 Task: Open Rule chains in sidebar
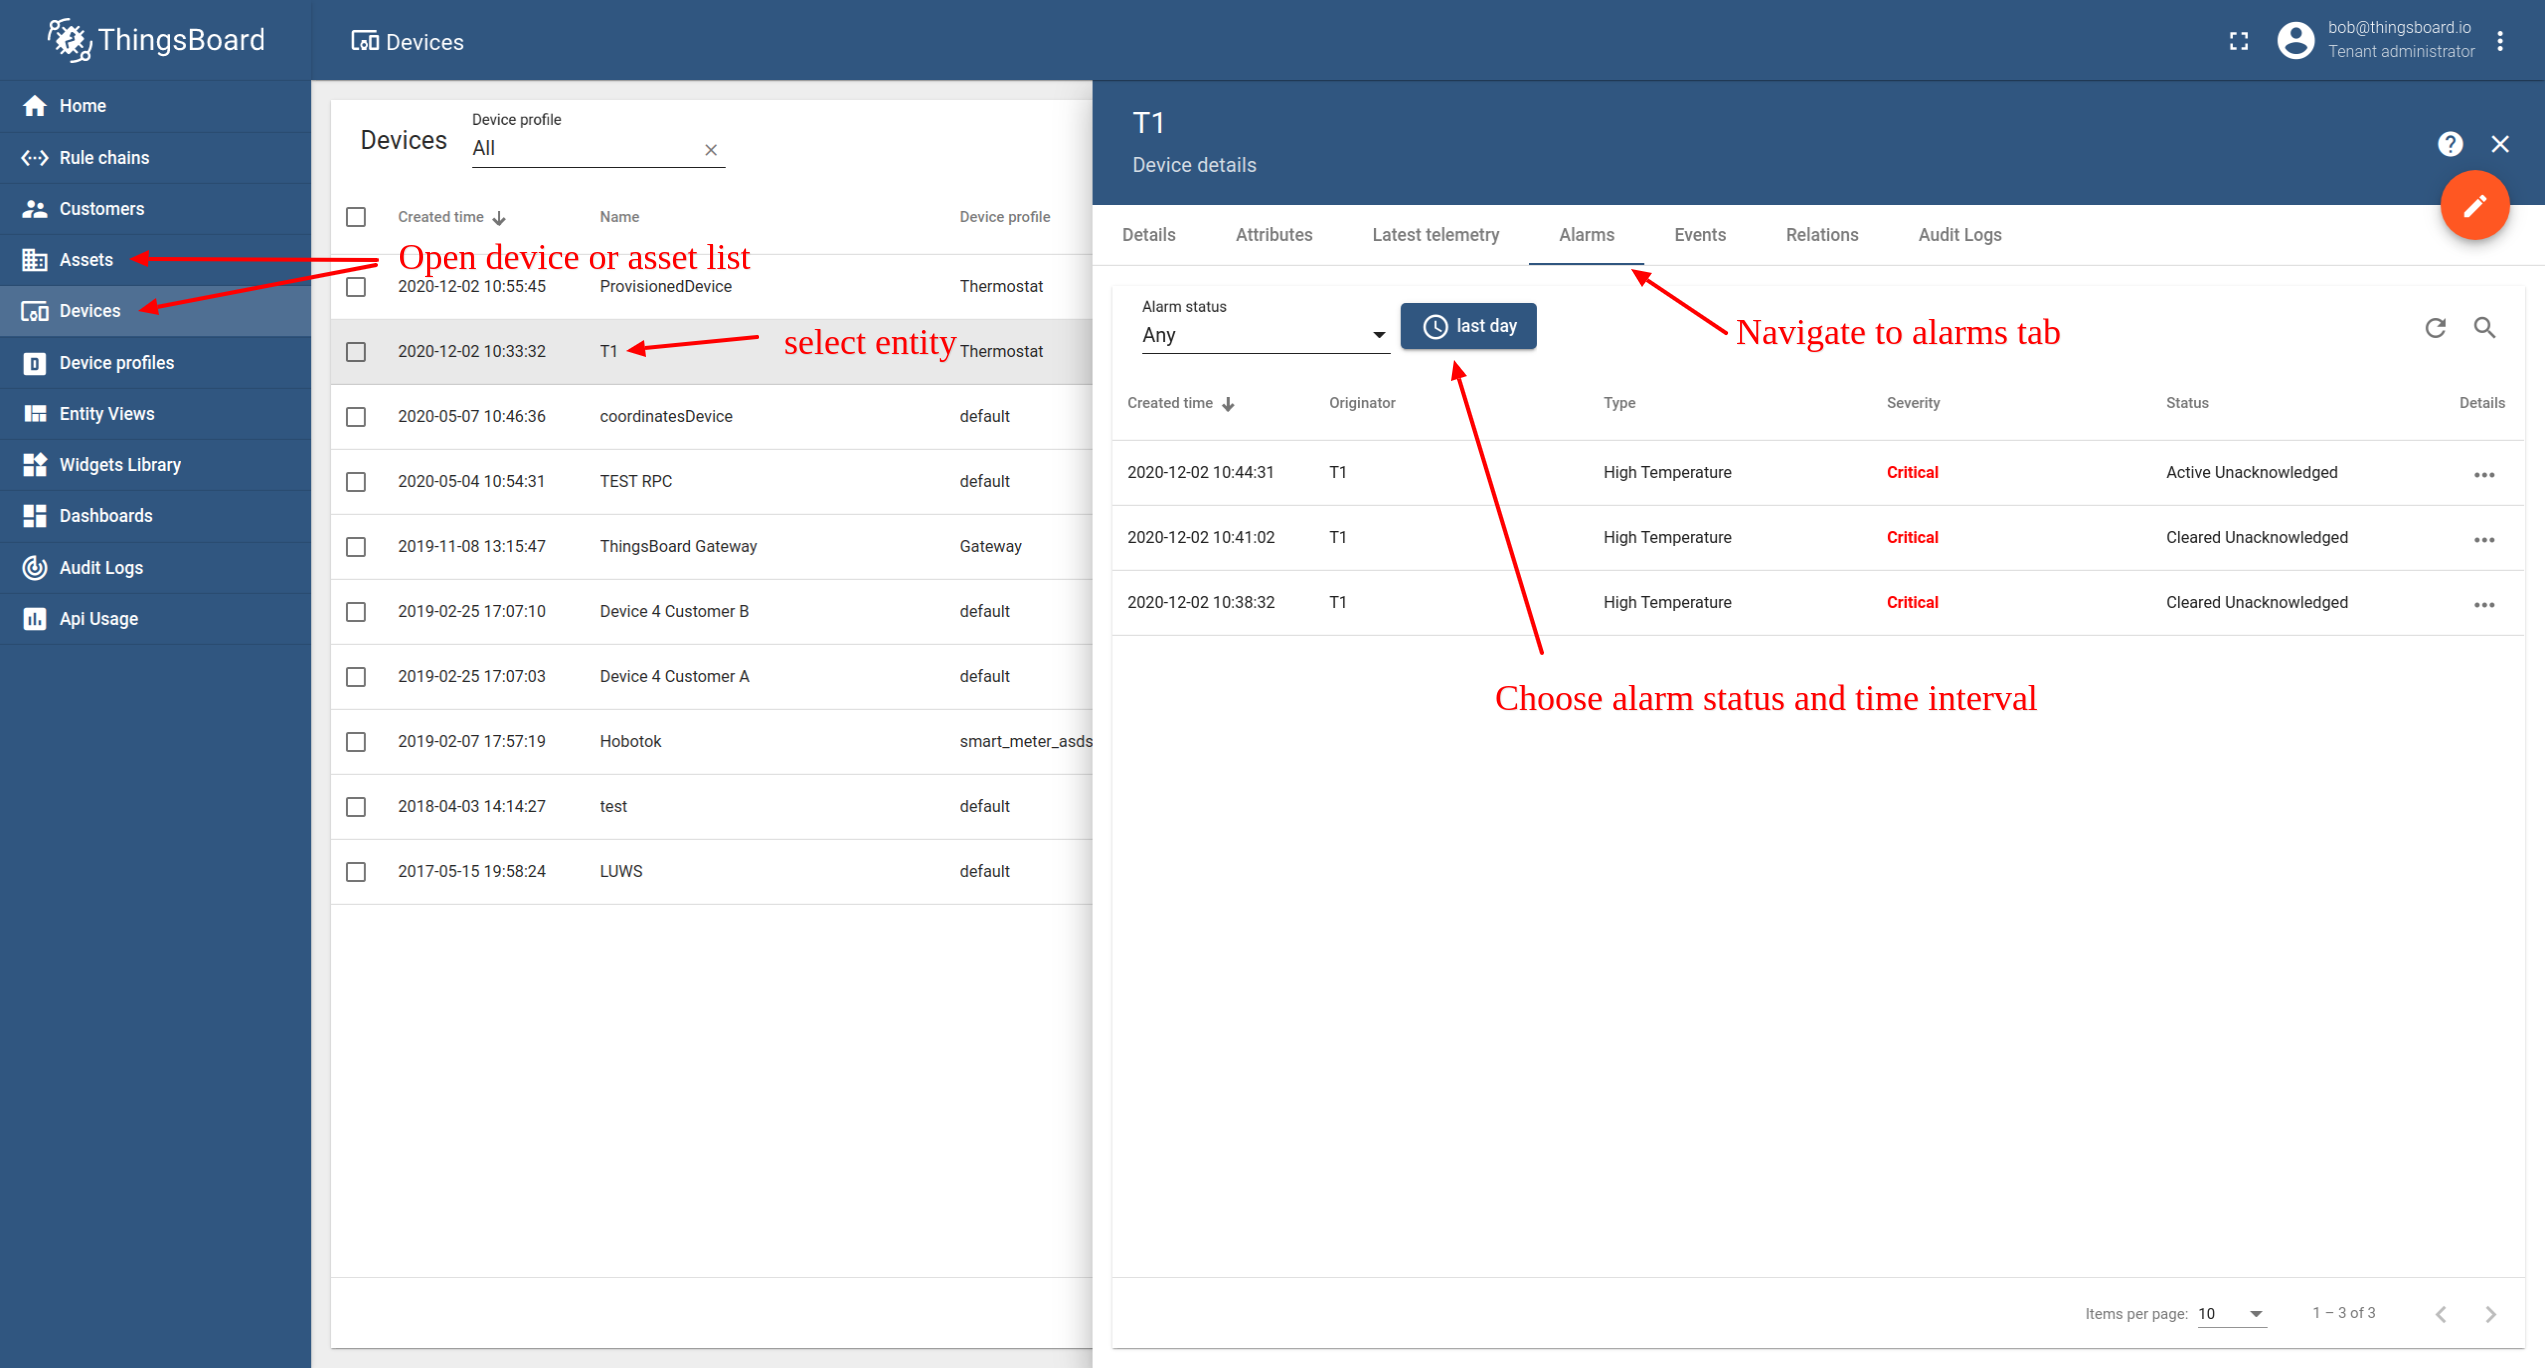click(x=103, y=158)
